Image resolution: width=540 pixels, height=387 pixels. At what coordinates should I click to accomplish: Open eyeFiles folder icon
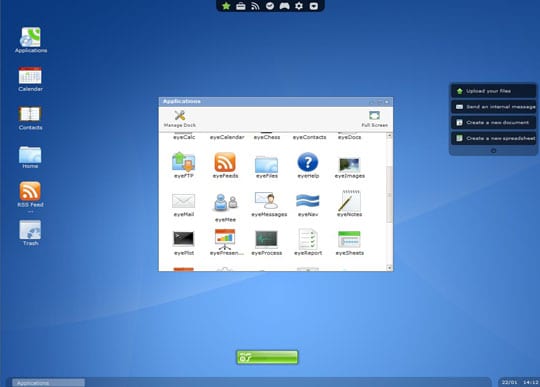[x=267, y=164]
